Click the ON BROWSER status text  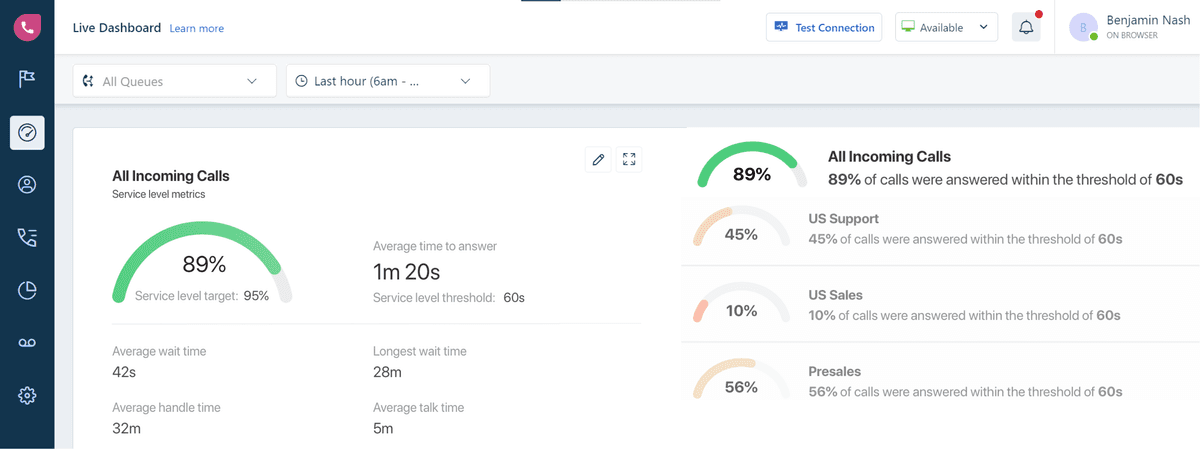click(1132, 36)
